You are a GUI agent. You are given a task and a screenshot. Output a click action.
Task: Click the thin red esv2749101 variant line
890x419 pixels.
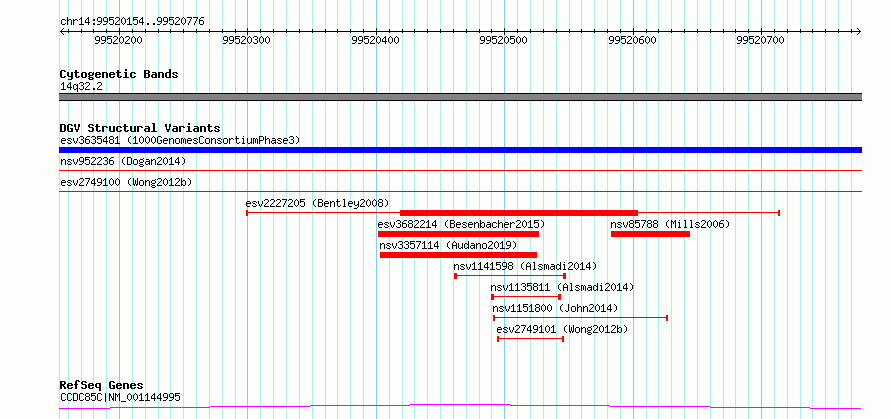click(x=530, y=339)
